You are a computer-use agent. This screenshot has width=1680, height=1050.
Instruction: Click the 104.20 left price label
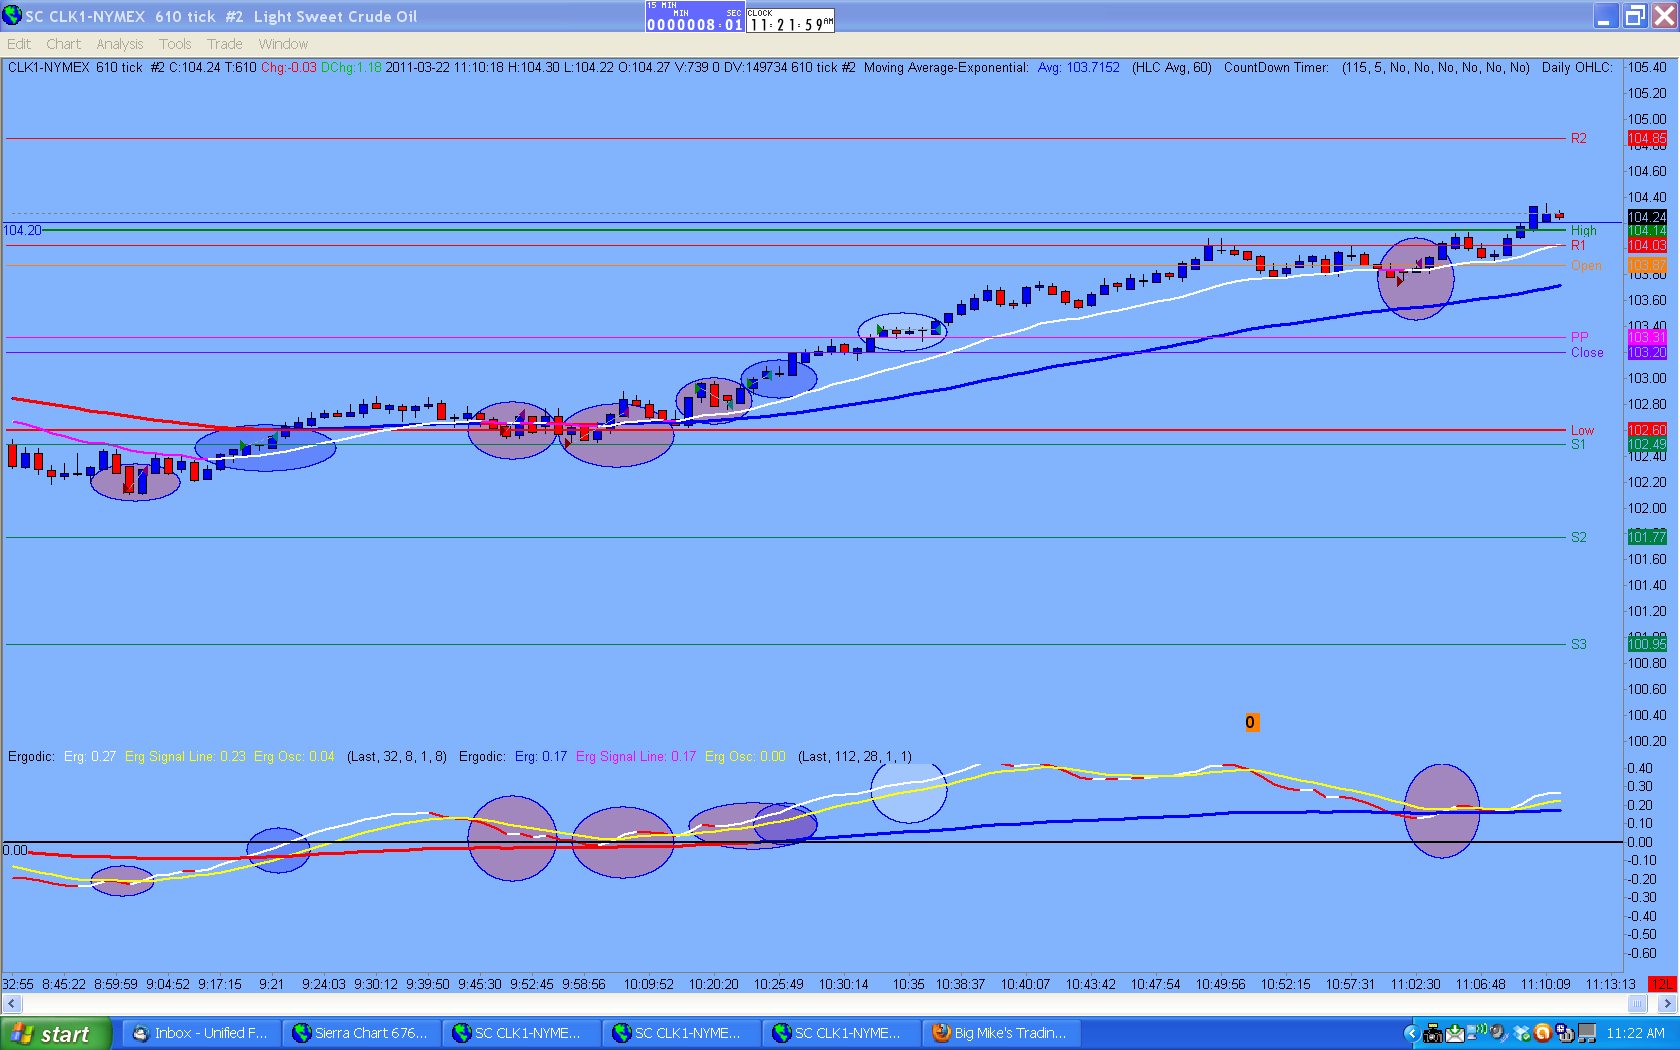[x=22, y=231]
